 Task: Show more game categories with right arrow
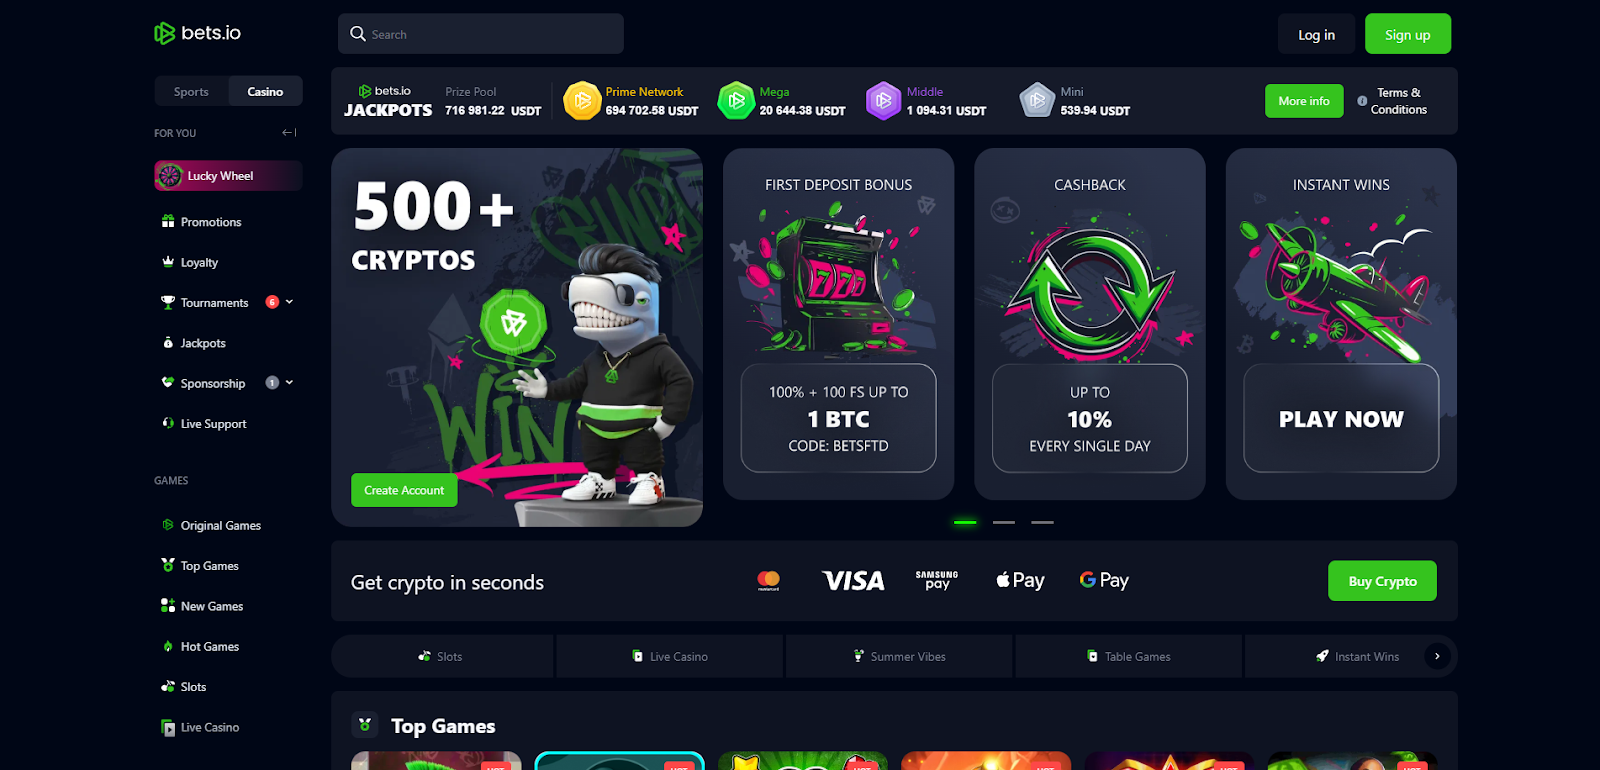1437,656
